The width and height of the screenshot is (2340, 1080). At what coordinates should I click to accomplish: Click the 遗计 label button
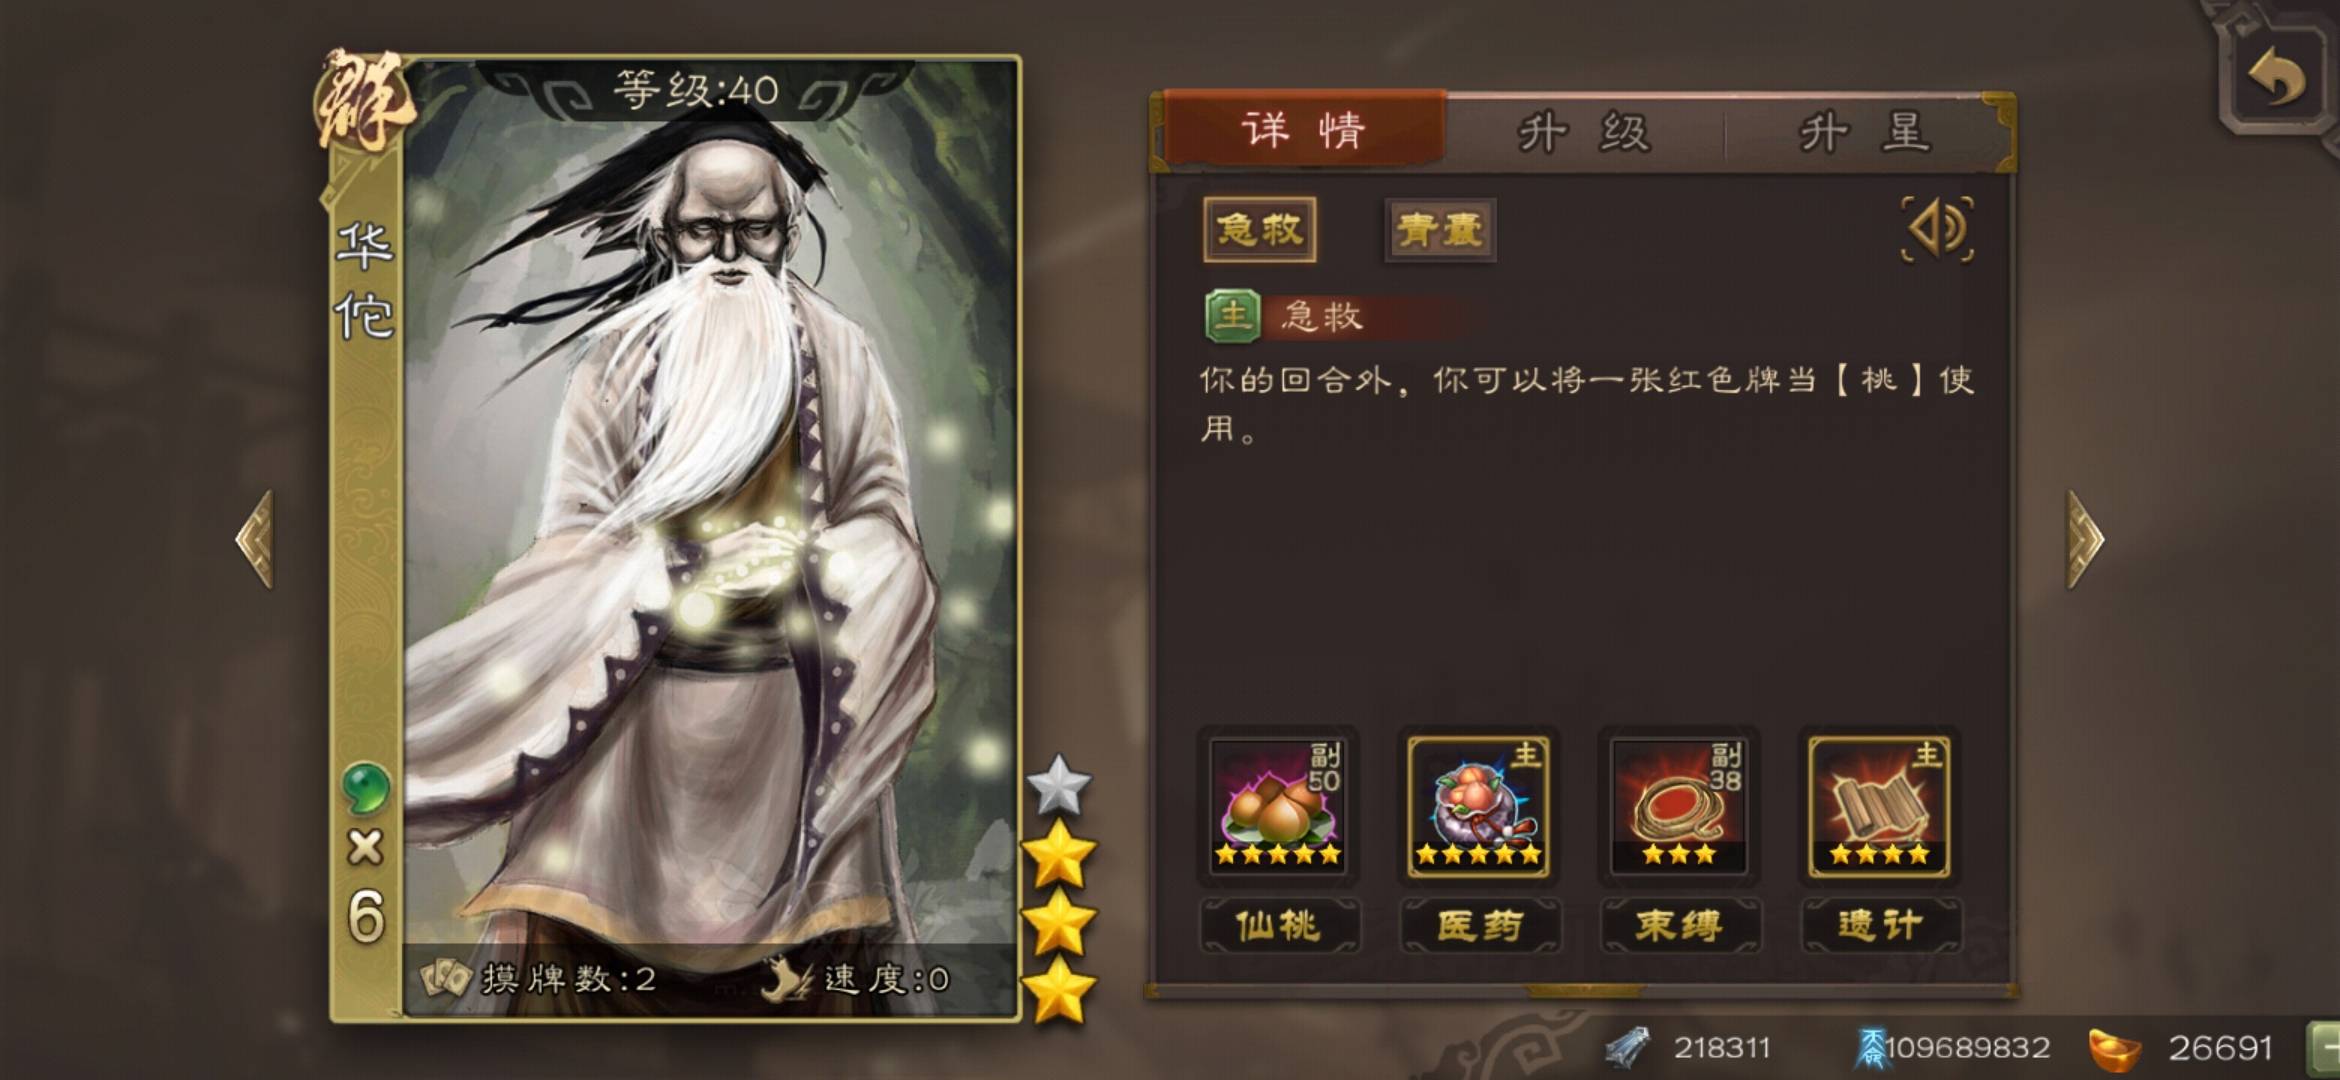pos(1881,925)
